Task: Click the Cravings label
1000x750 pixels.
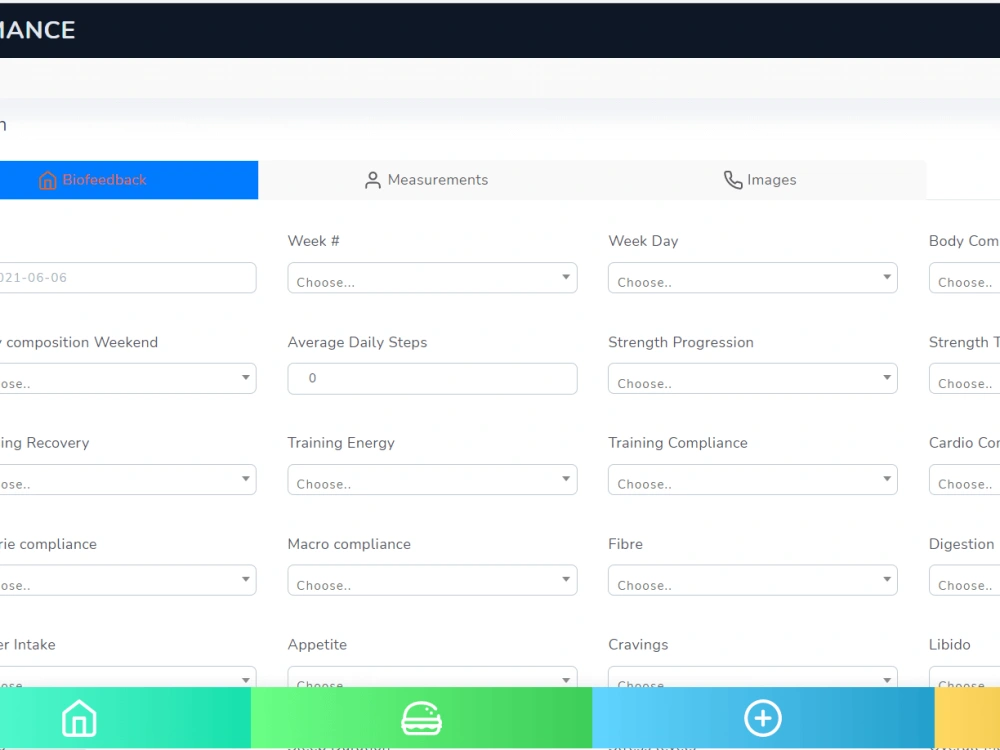Action: point(638,645)
